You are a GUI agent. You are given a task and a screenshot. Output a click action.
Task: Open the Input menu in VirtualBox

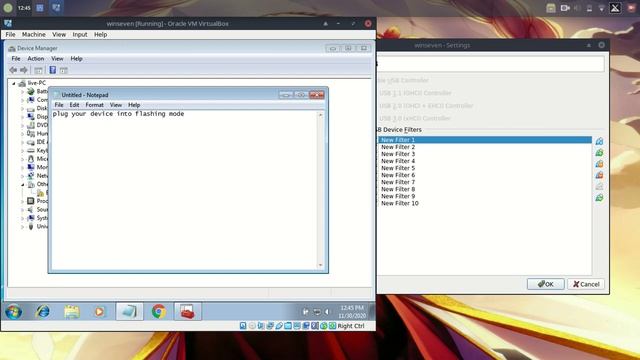(x=80, y=35)
